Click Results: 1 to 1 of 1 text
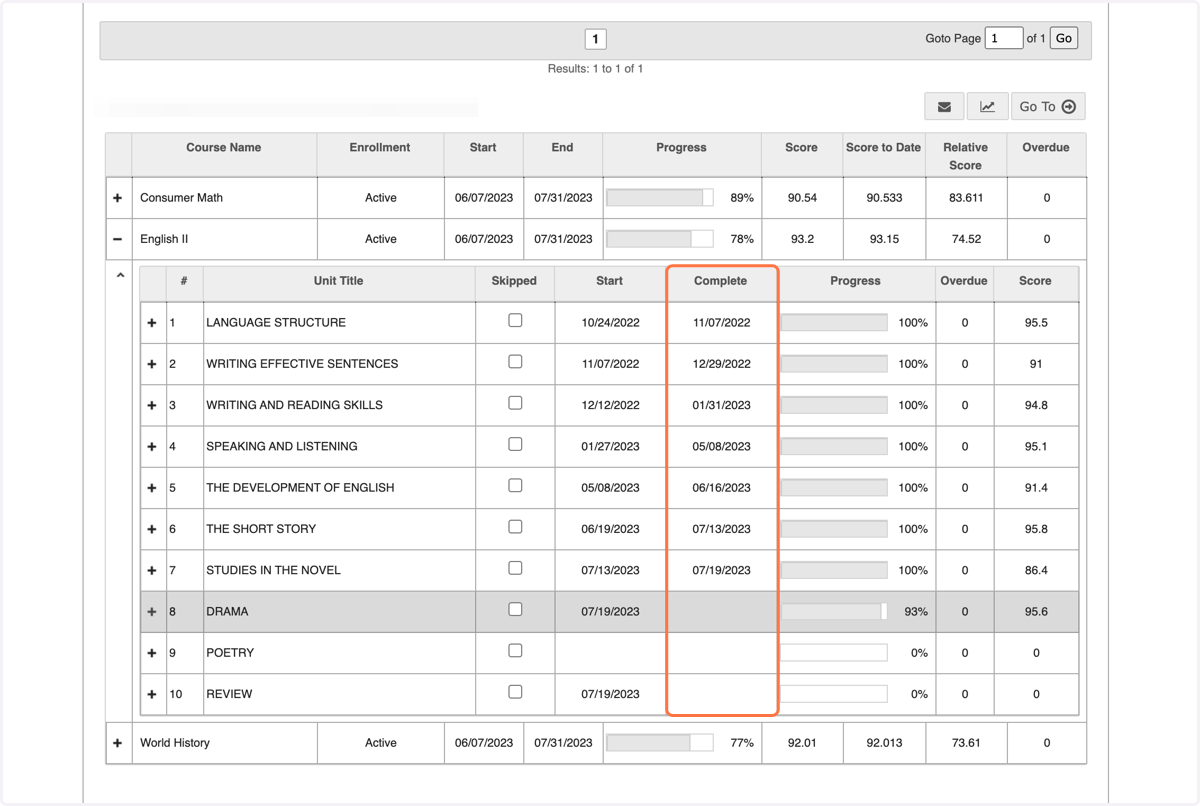1200x806 pixels. [595, 69]
